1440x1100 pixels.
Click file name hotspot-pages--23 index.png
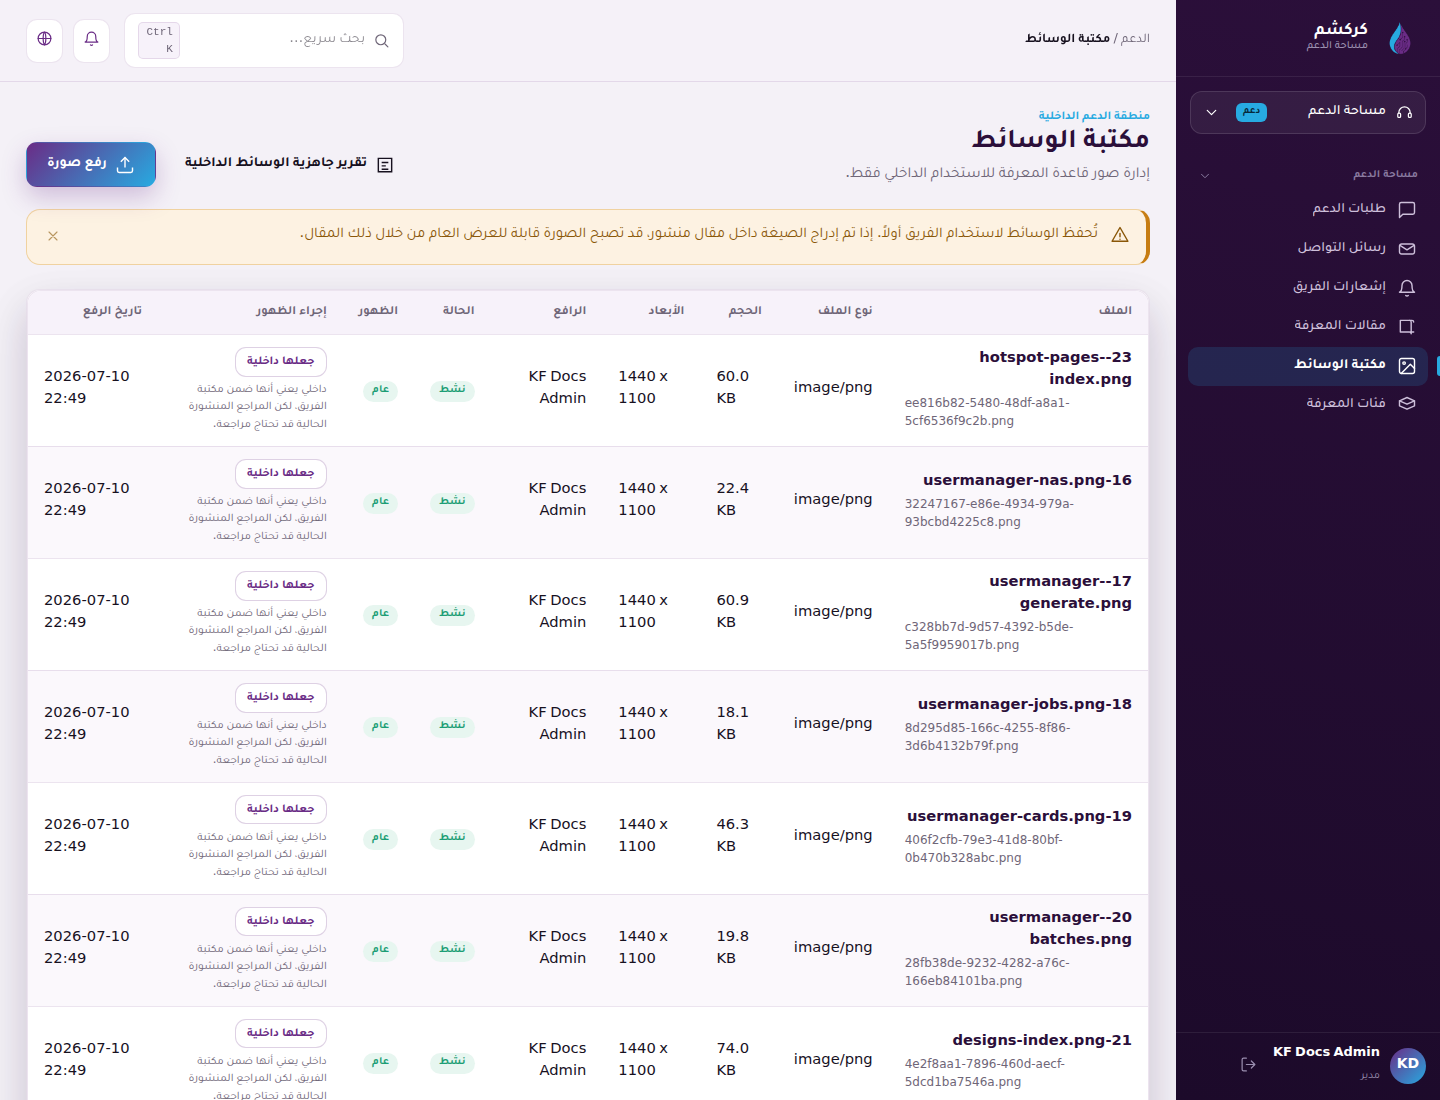pos(1055,368)
